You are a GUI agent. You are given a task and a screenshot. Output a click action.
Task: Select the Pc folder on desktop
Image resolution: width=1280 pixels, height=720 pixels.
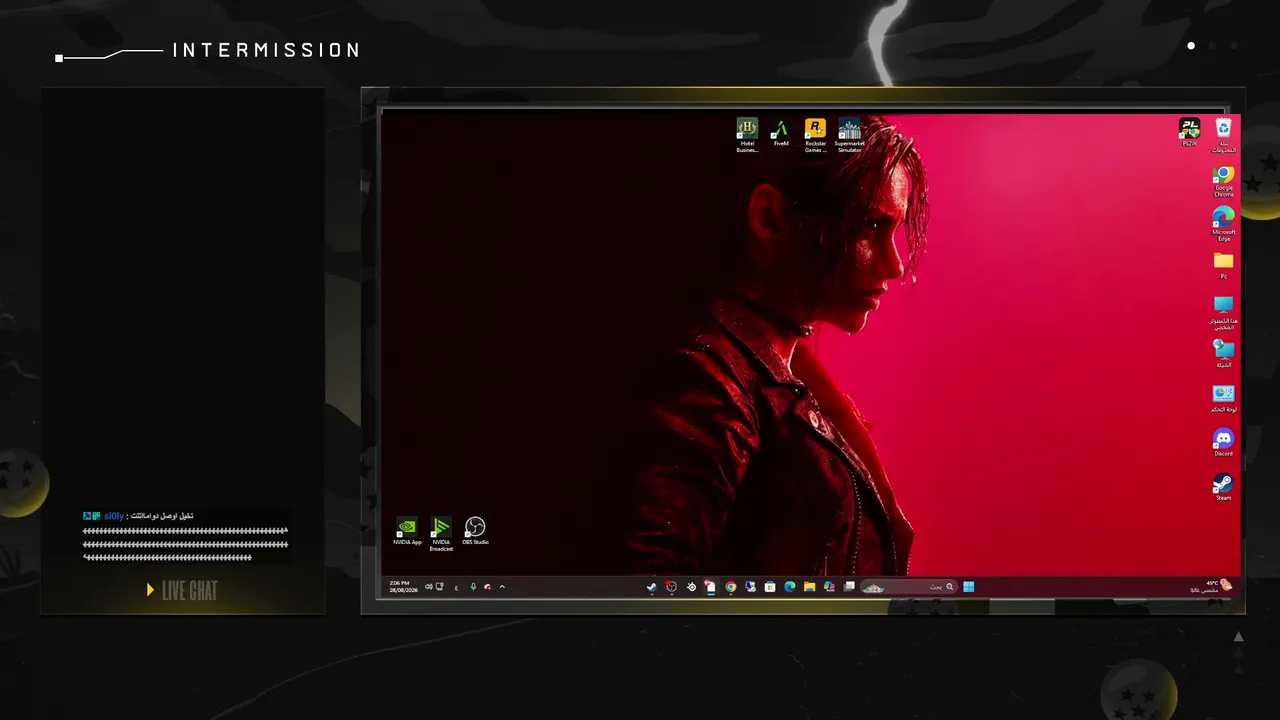[1223, 265]
